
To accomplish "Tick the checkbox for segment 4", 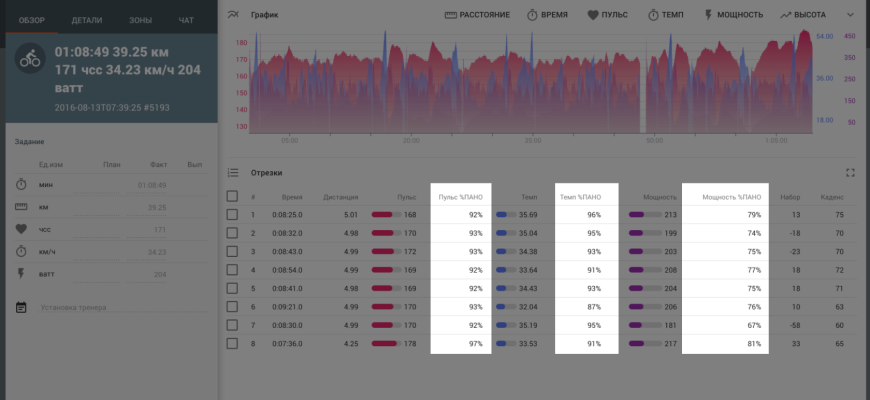I will point(233,270).
